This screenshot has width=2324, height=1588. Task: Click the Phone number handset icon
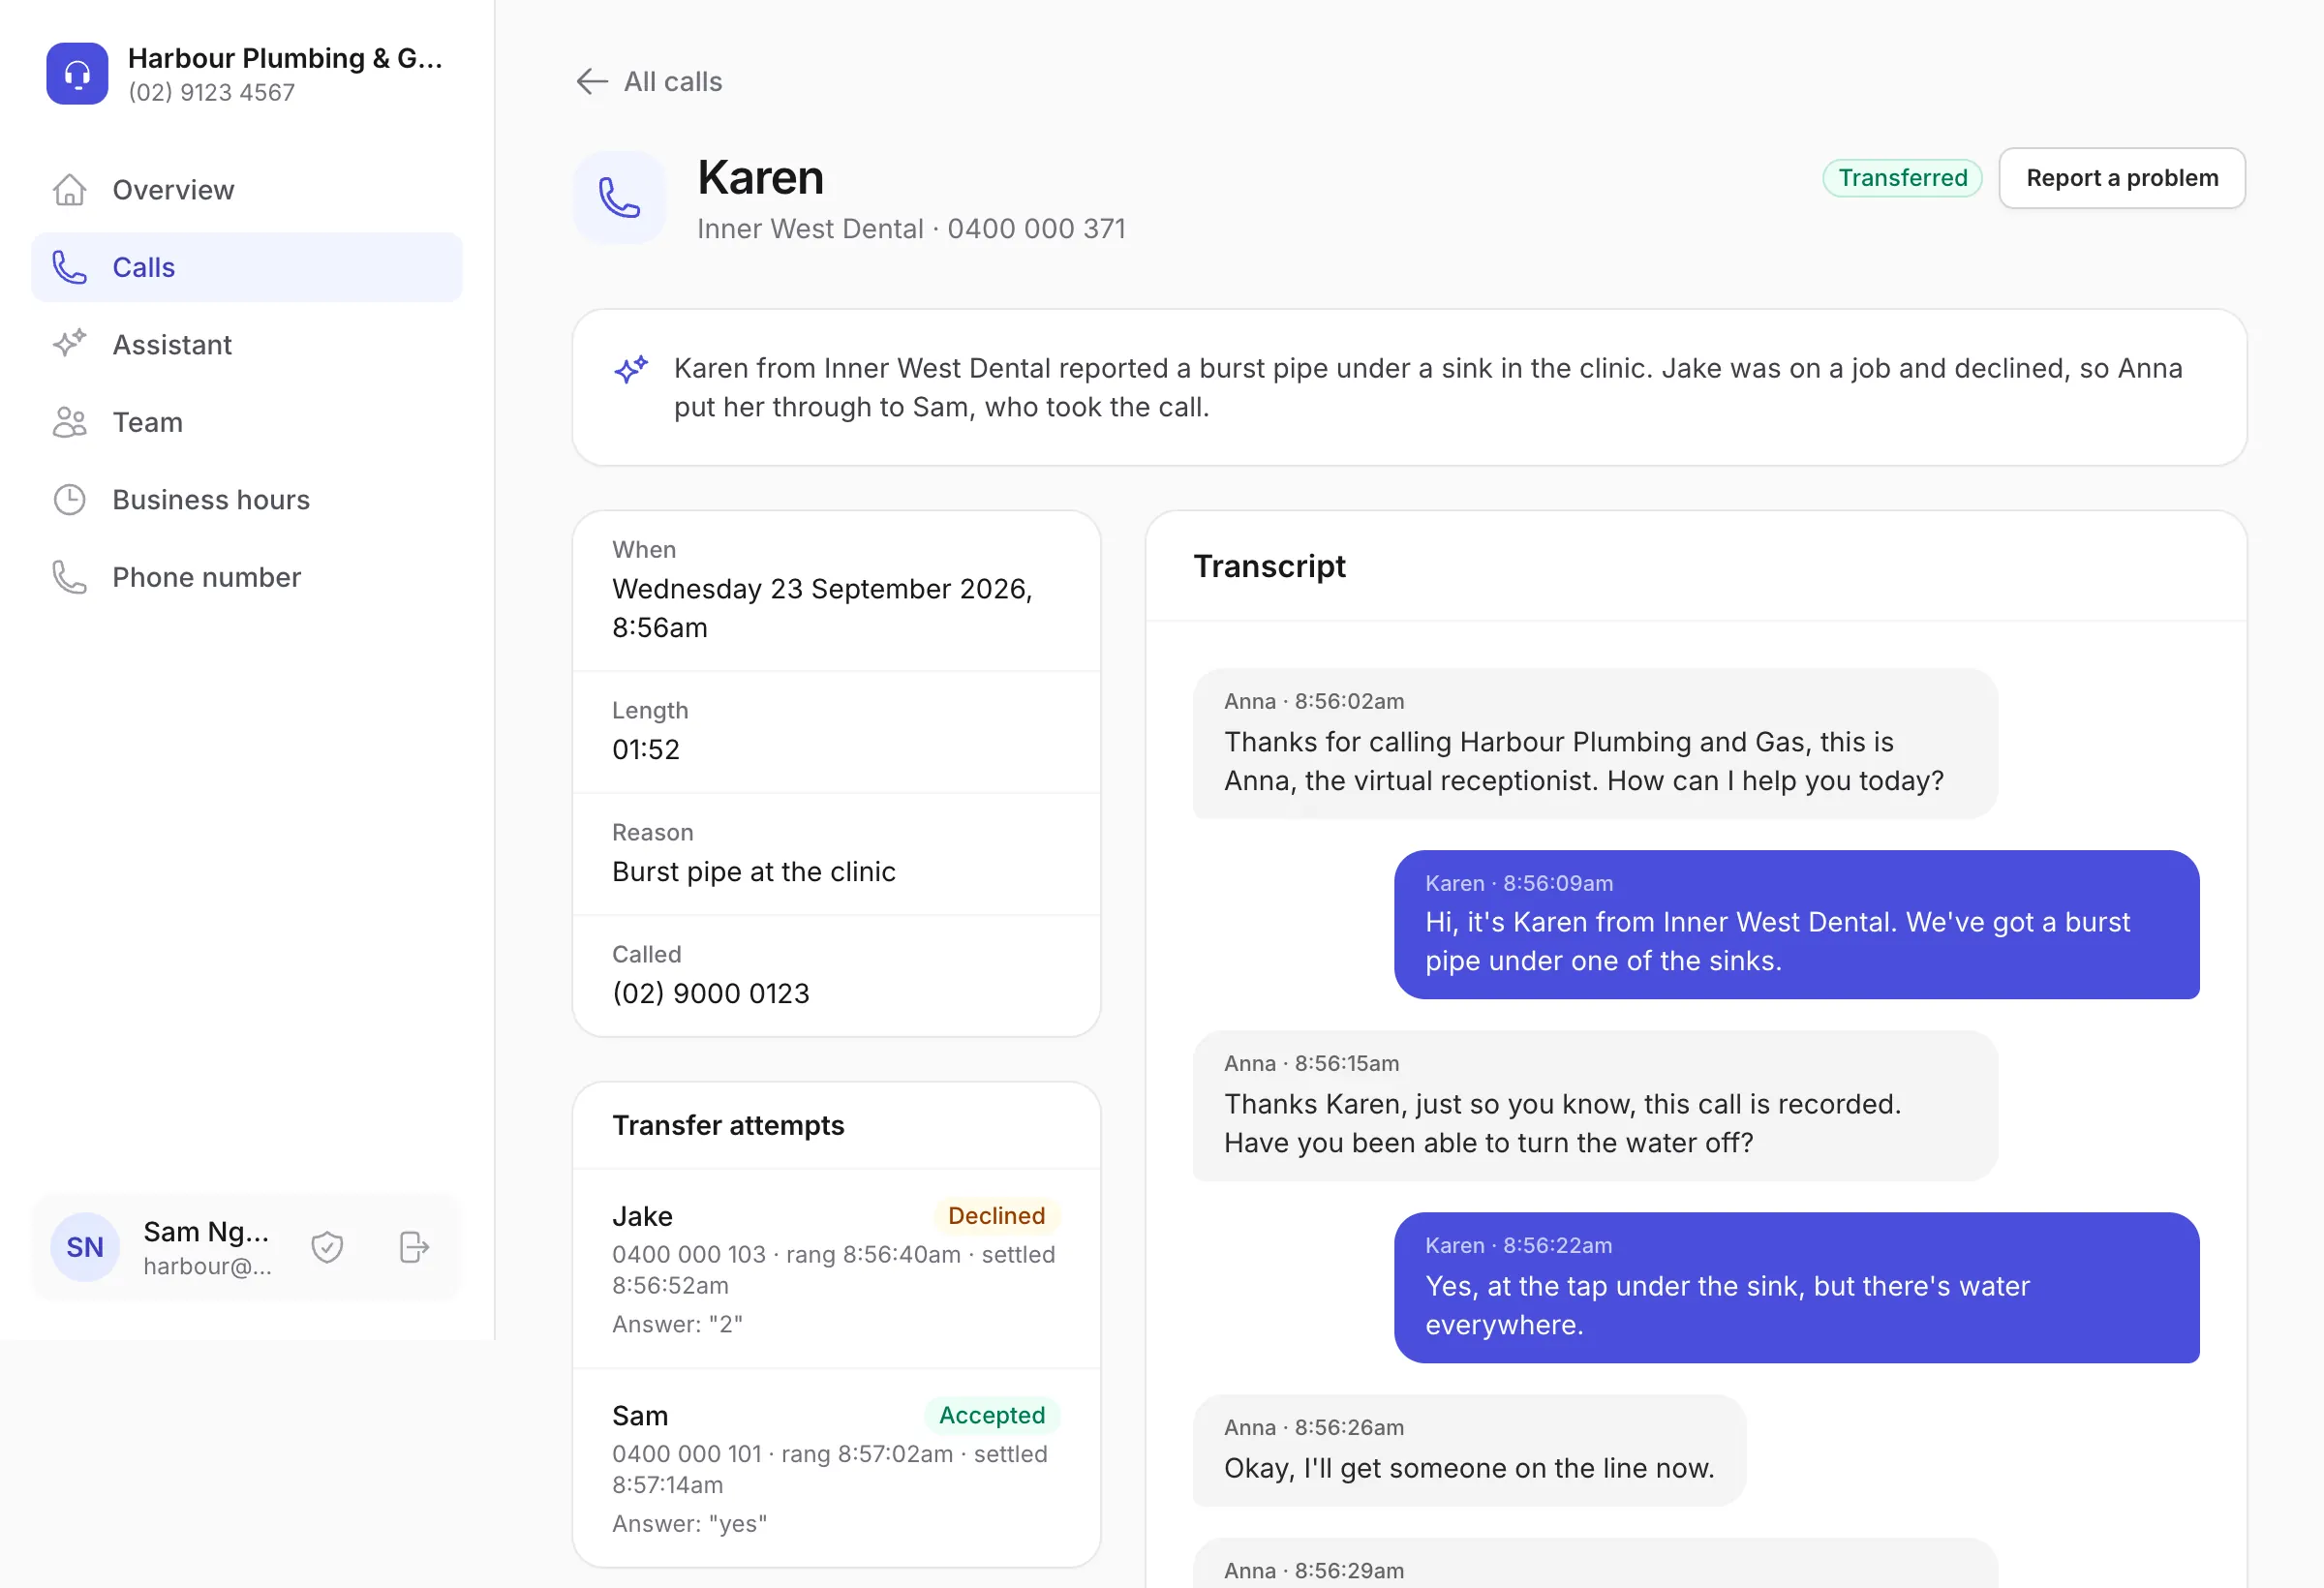[x=69, y=577]
